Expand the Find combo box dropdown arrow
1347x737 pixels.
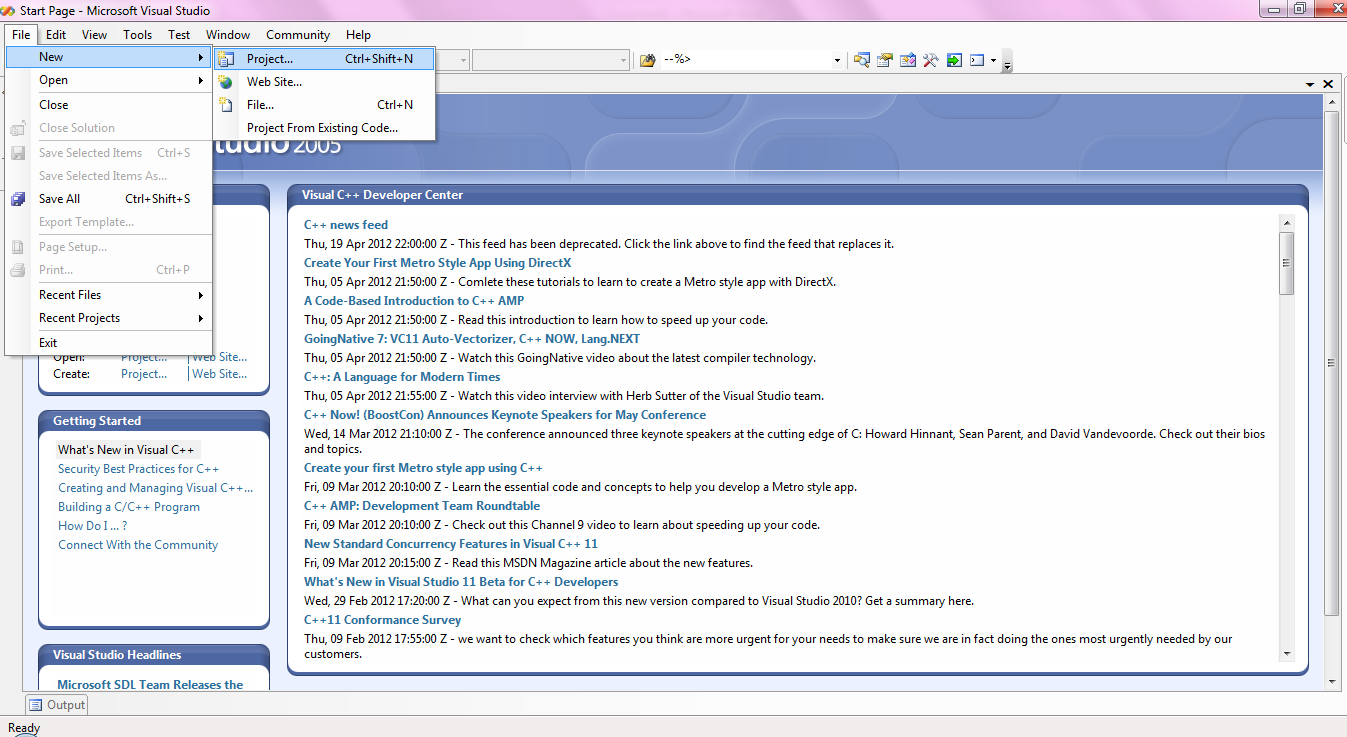tap(837, 60)
